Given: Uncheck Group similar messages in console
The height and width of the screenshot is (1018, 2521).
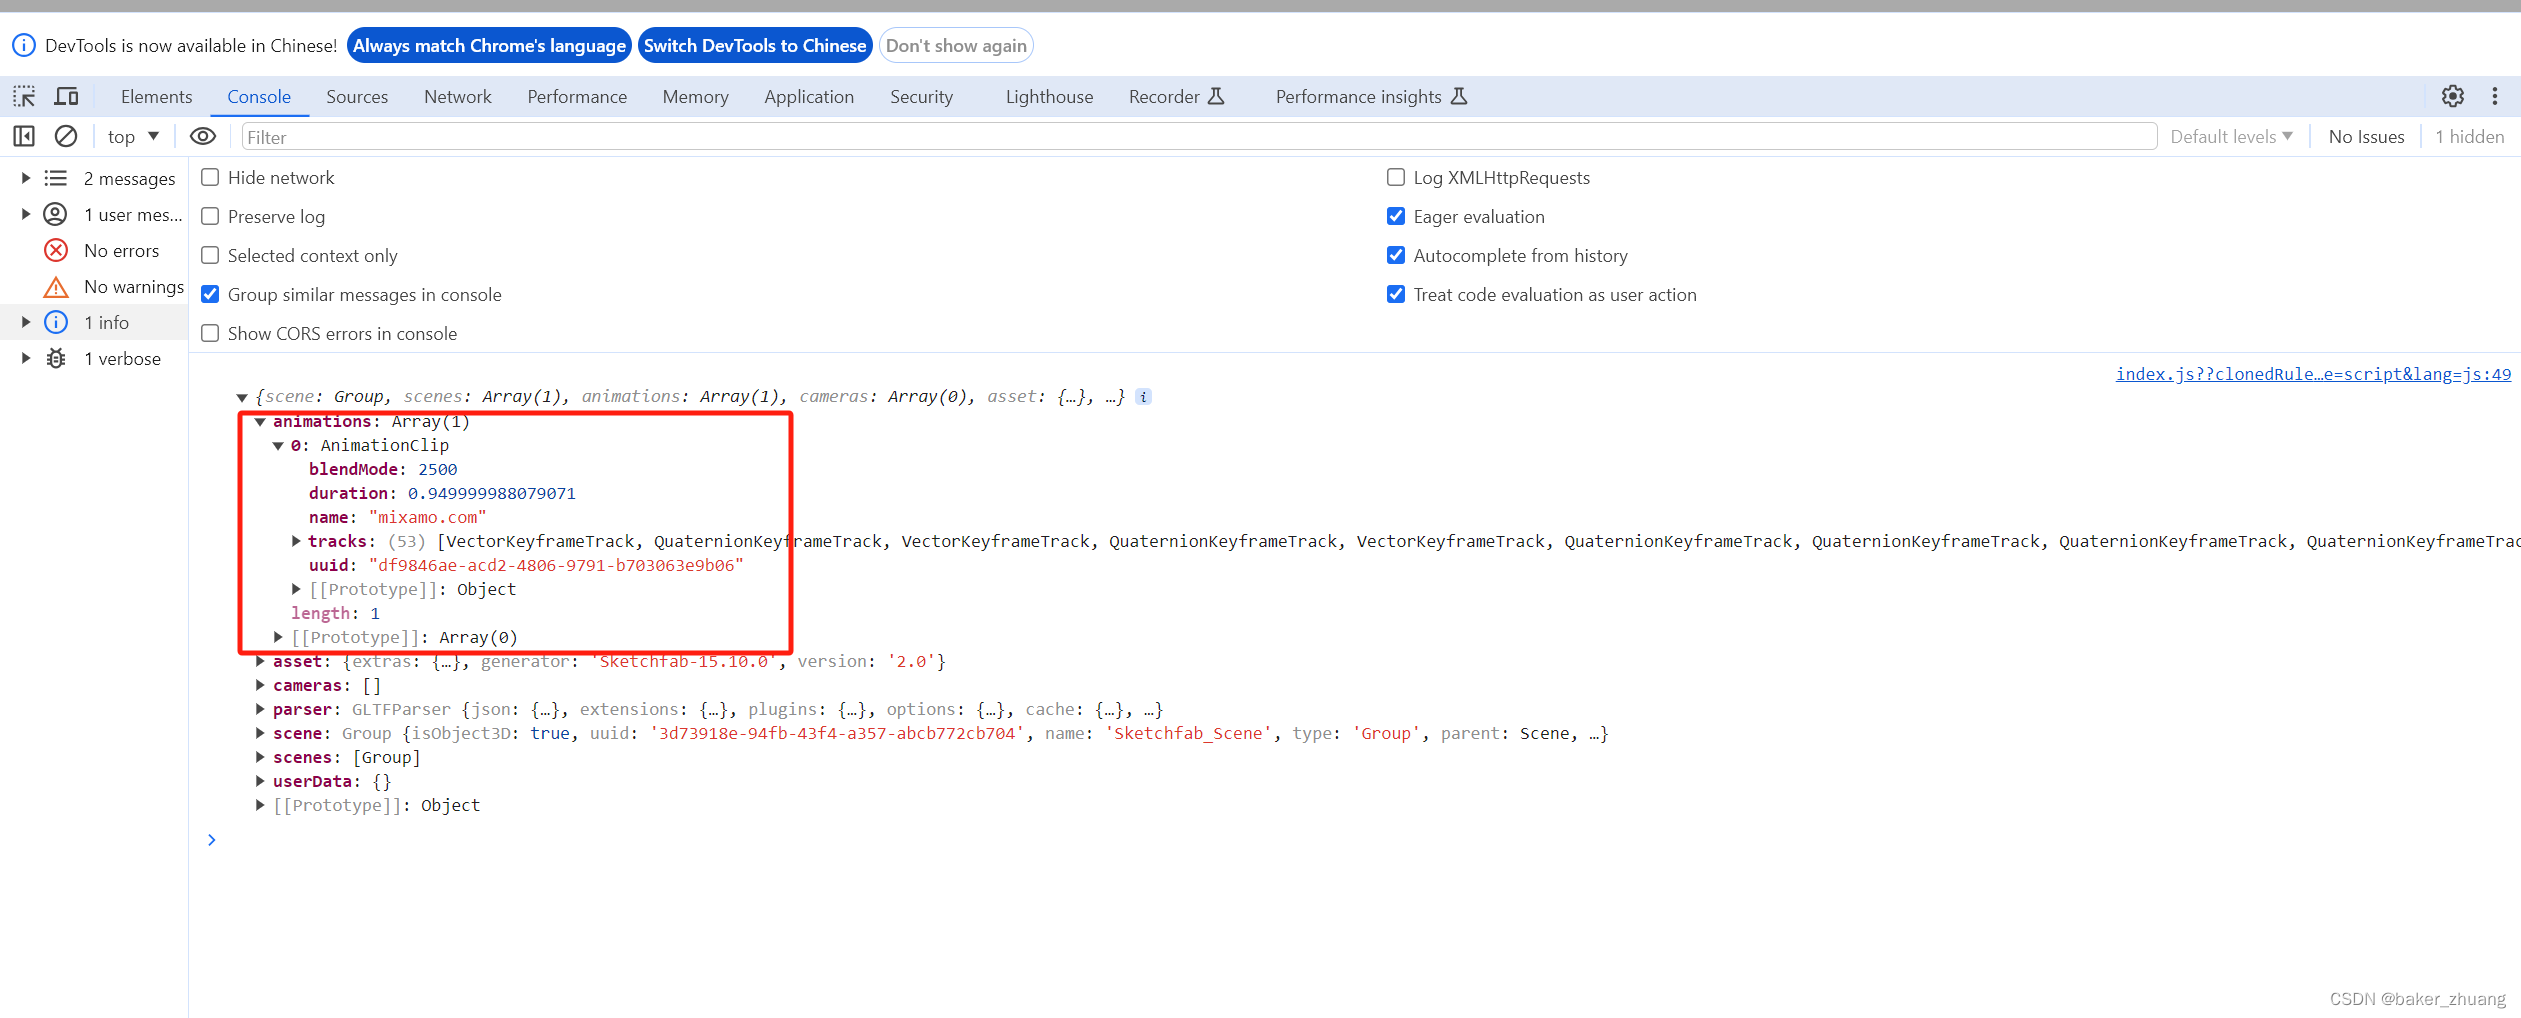Looking at the screenshot, I should (210, 294).
